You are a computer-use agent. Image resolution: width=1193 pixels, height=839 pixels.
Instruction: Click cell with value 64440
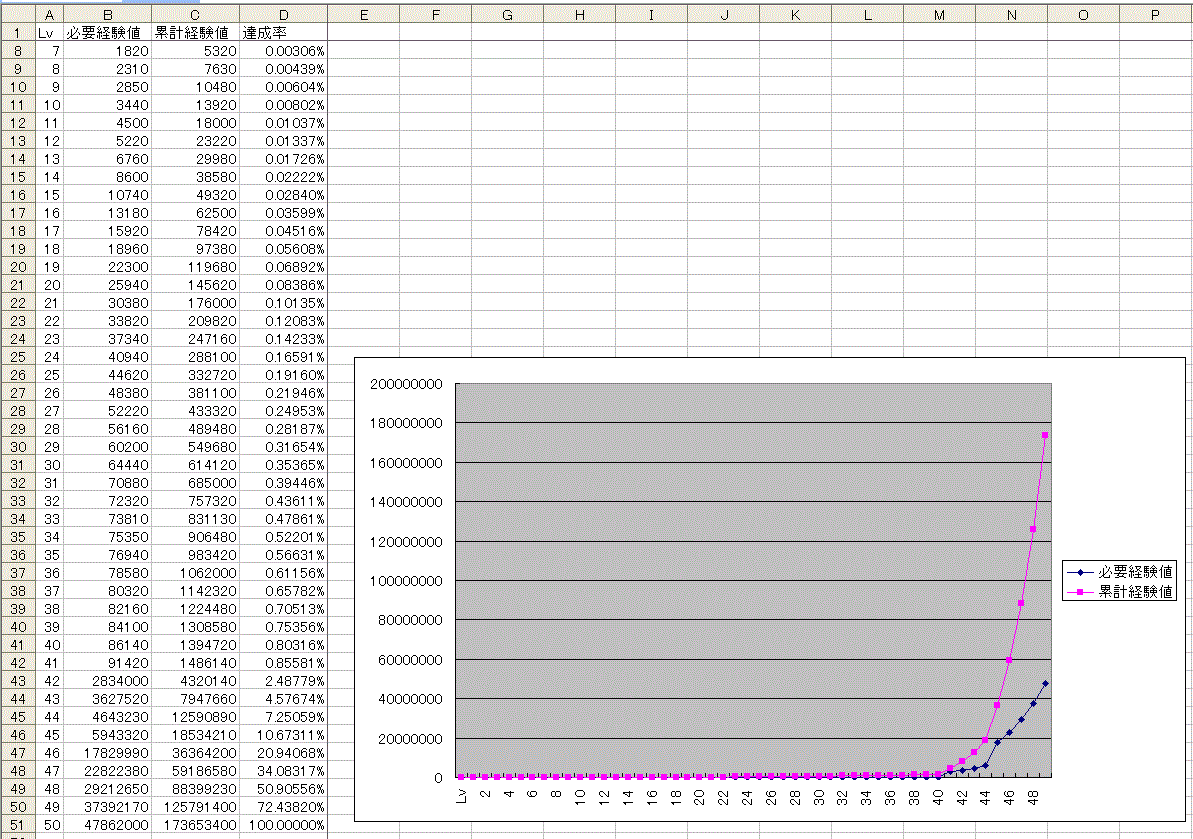pyautogui.click(x=107, y=465)
